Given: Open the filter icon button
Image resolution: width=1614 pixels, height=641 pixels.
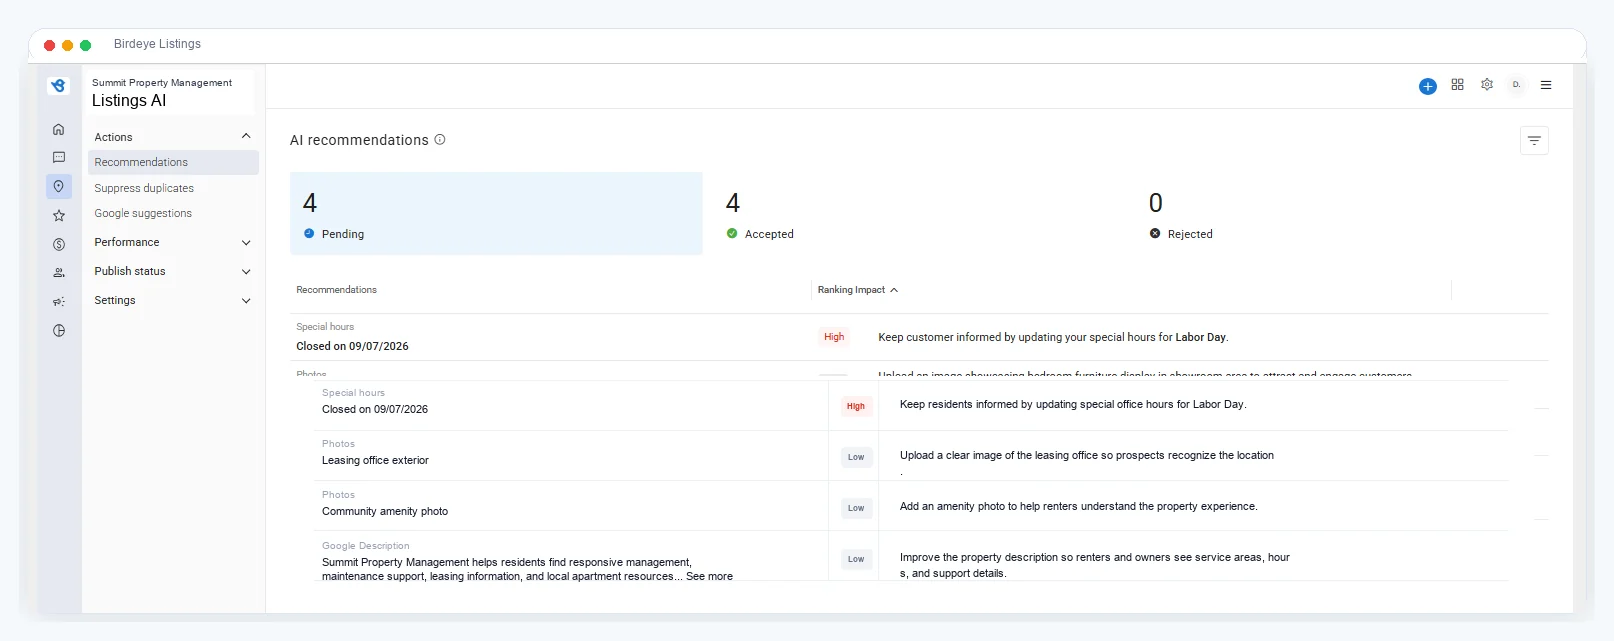Looking at the screenshot, I should [1534, 140].
